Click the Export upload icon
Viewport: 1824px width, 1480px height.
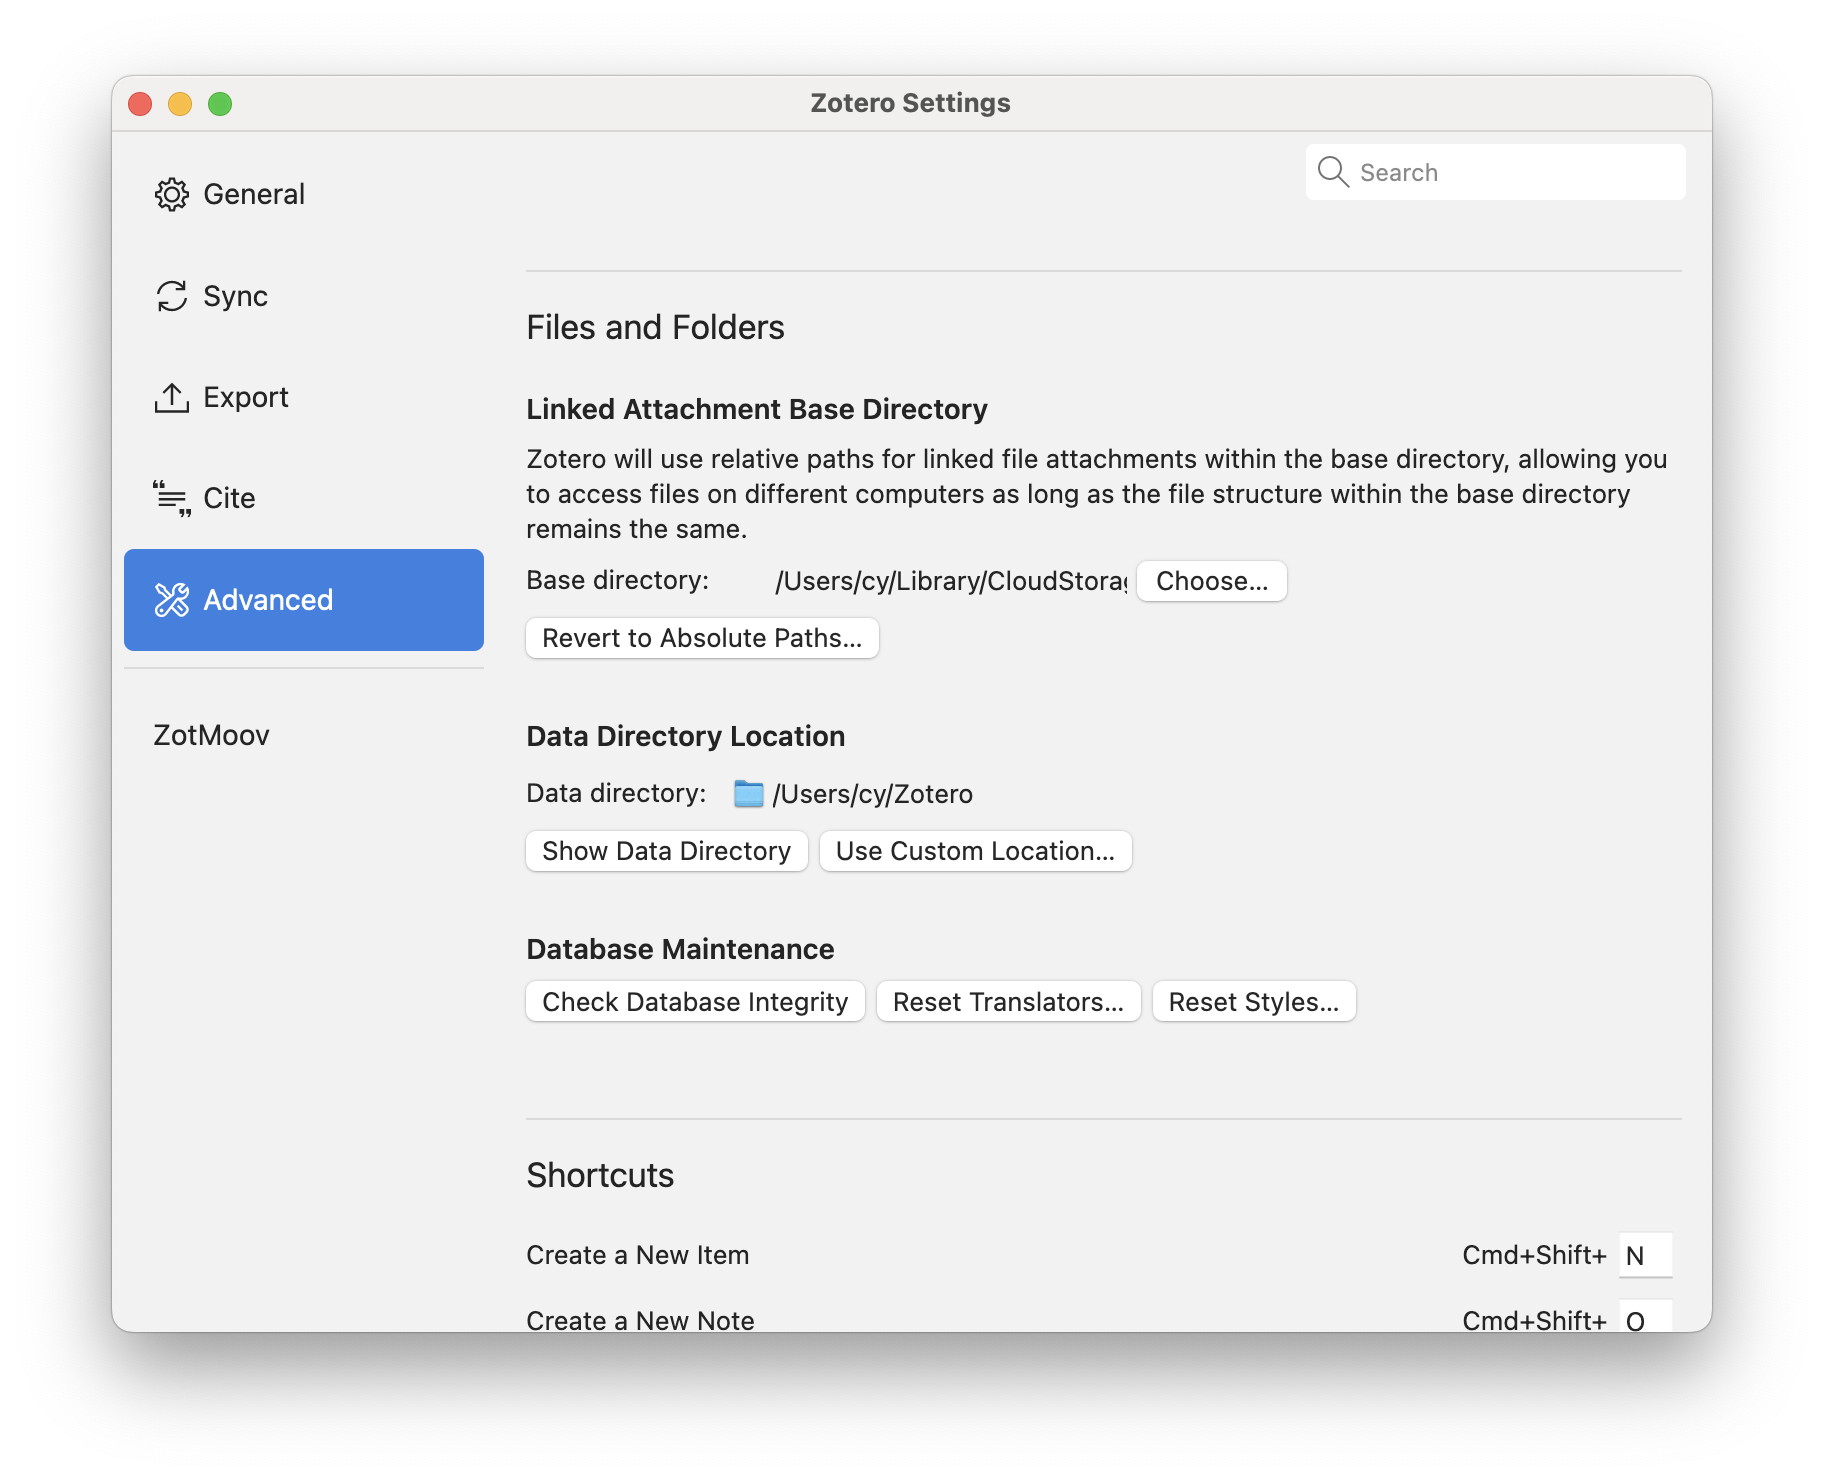pos(171,397)
